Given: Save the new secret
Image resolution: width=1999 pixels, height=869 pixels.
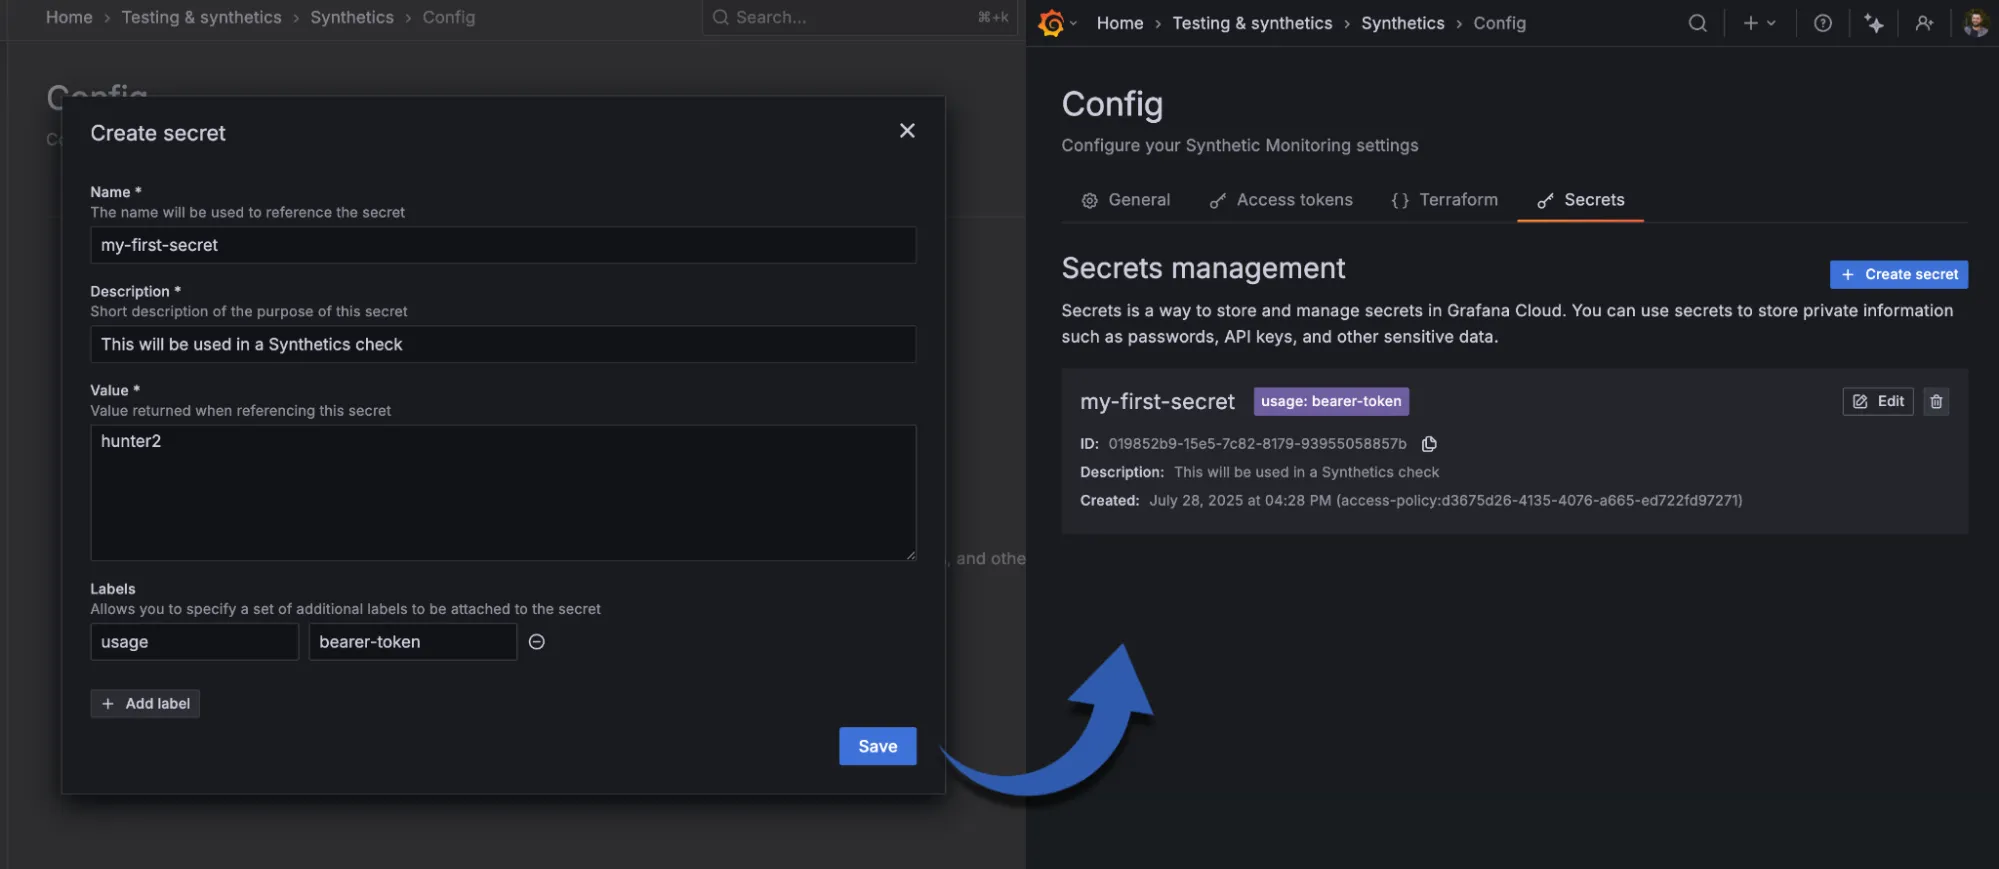Looking at the screenshot, I should [877, 746].
